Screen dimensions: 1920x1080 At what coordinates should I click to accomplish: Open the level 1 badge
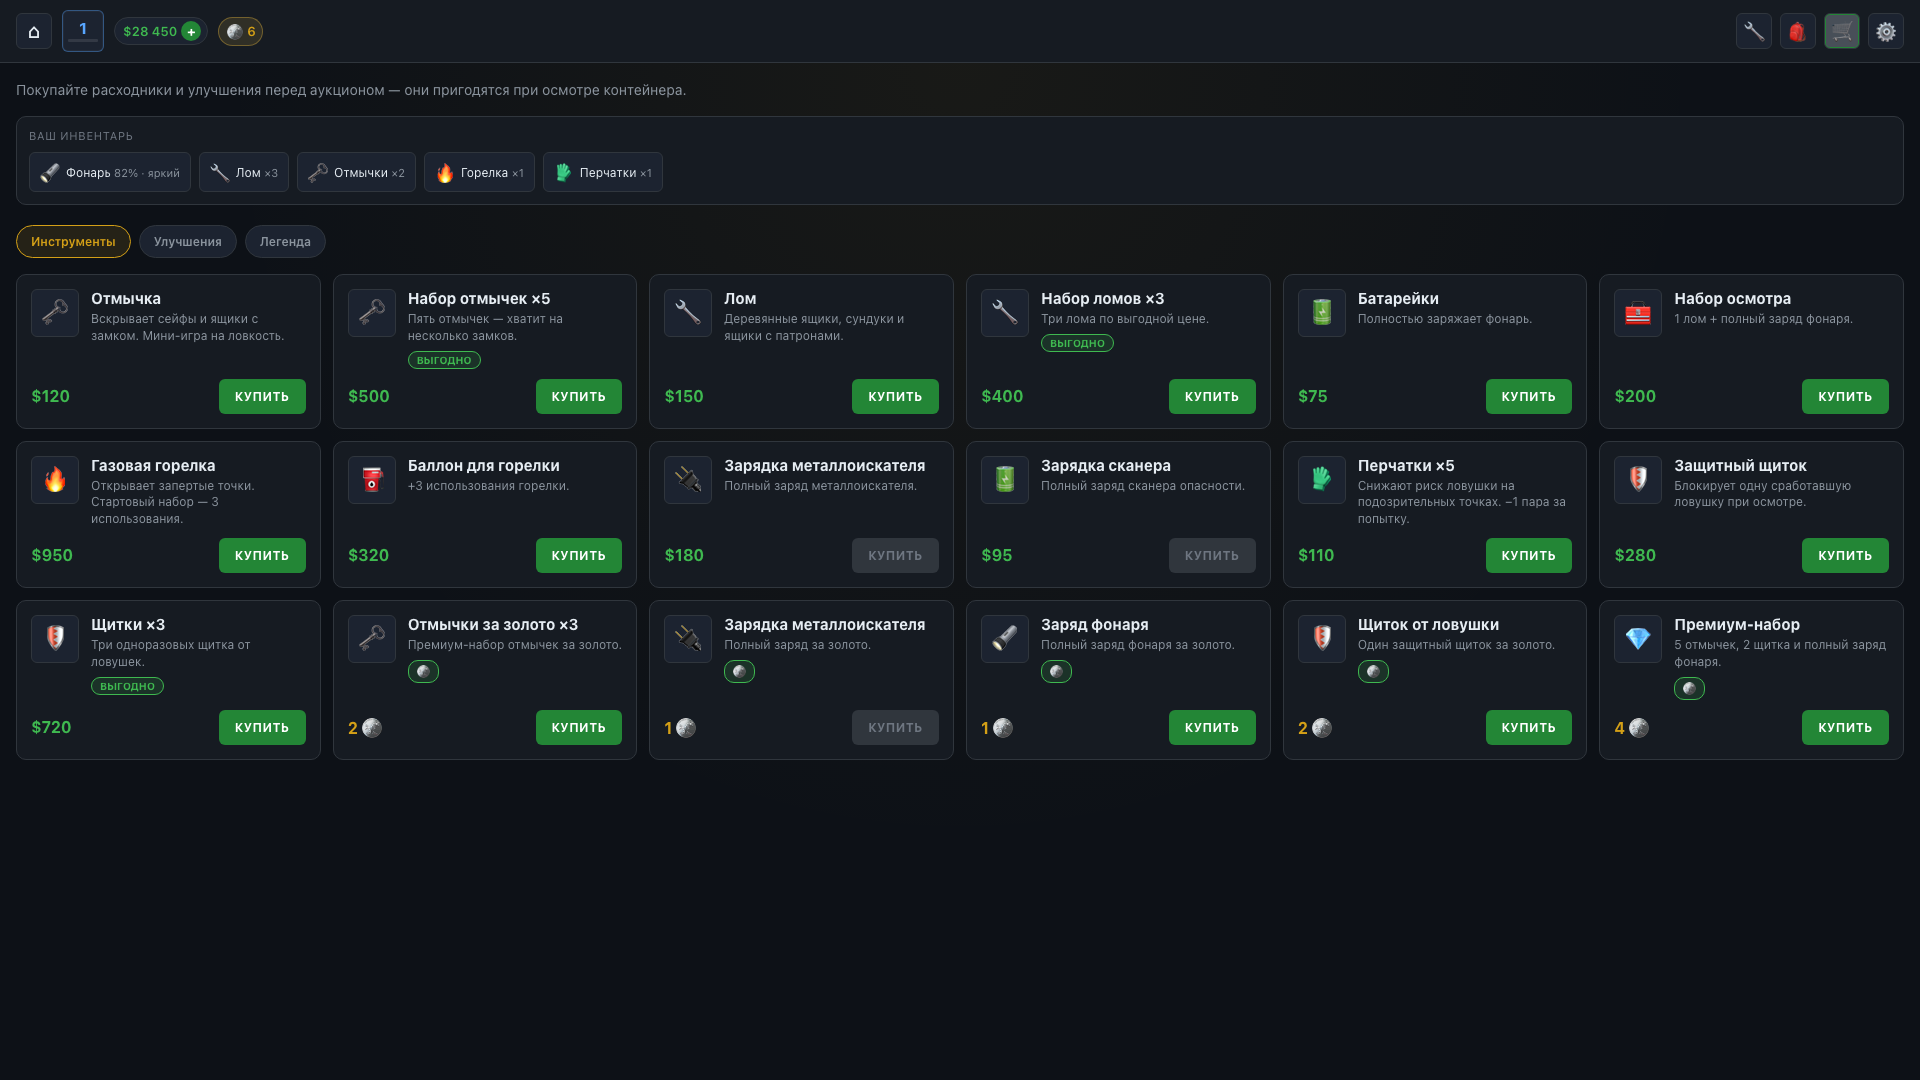pos(83,31)
